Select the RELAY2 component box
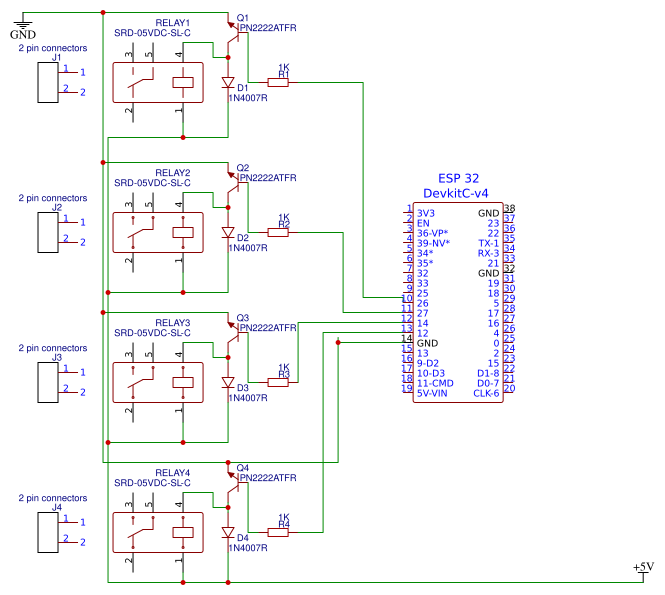 [158, 232]
